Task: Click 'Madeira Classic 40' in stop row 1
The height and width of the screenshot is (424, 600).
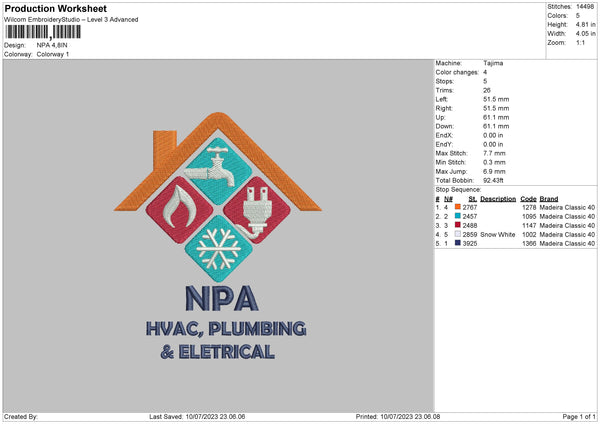Action: tap(567, 207)
